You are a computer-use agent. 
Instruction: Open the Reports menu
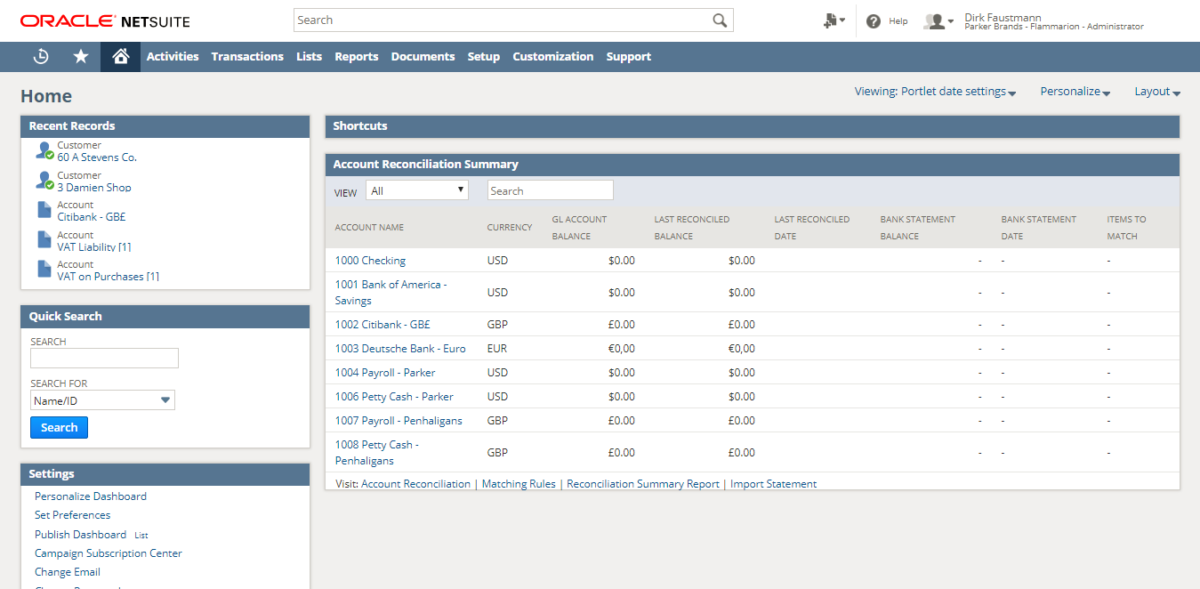[357, 57]
